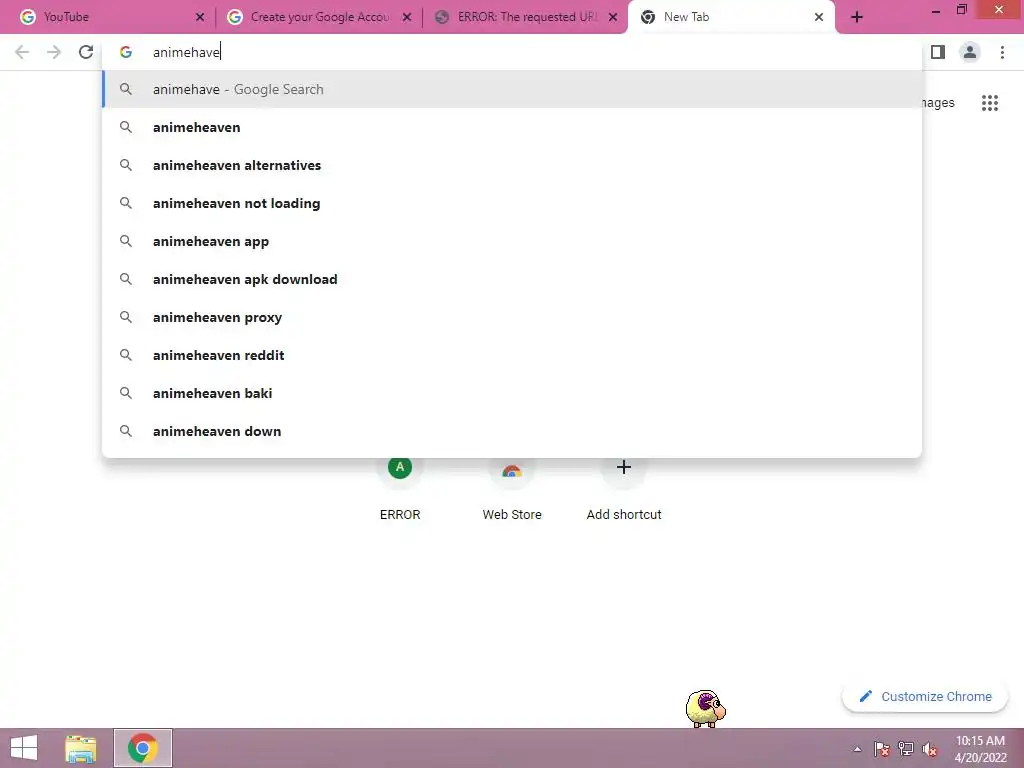The width and height of the screenshot is (1024, 768).
Task: Minimize the Chrome window
Action: click(936, 11)
